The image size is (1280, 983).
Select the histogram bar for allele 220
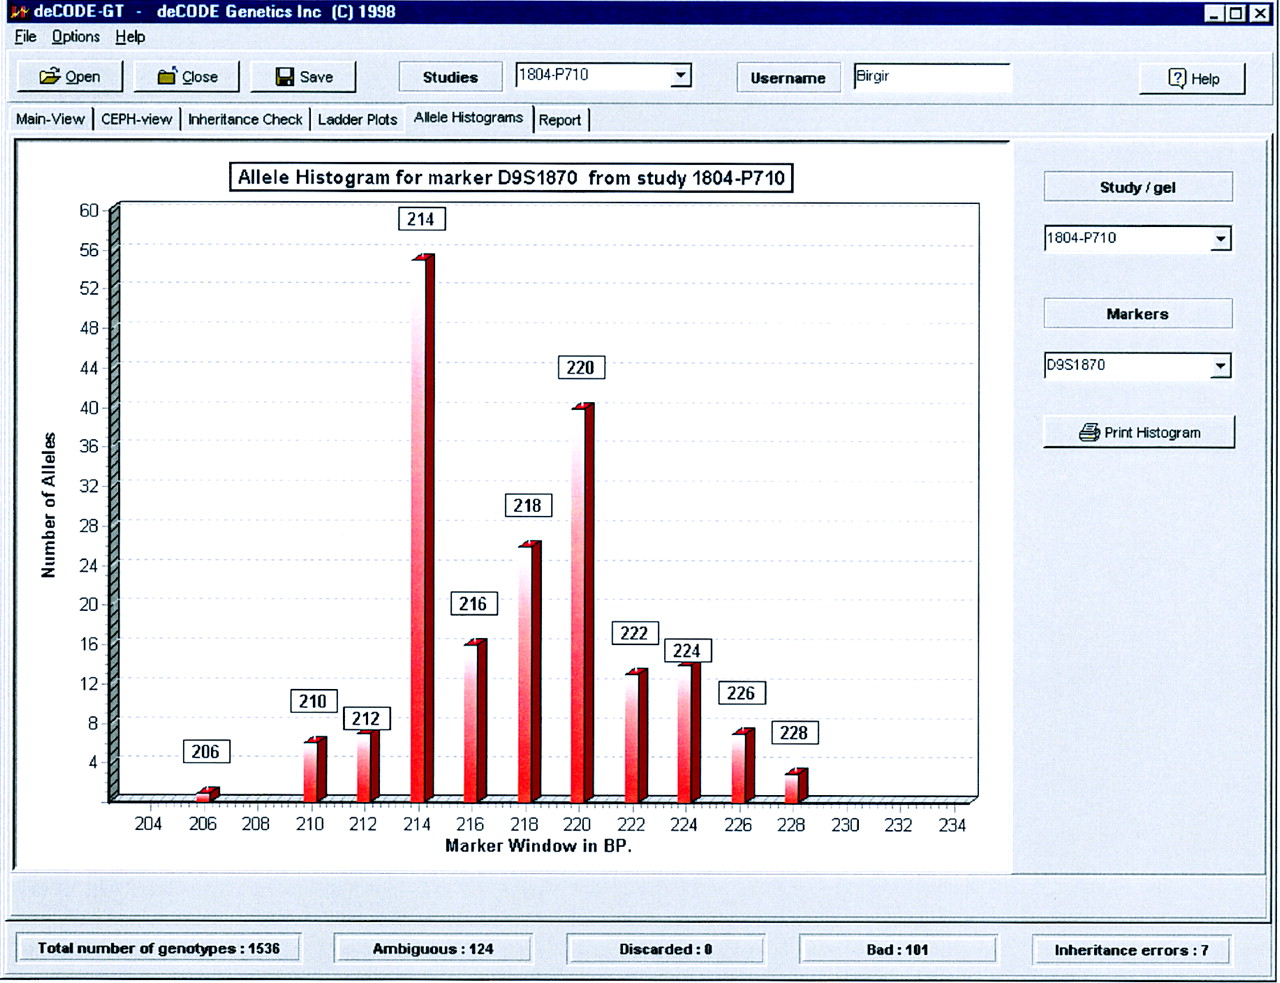click(x=581, y=603)
